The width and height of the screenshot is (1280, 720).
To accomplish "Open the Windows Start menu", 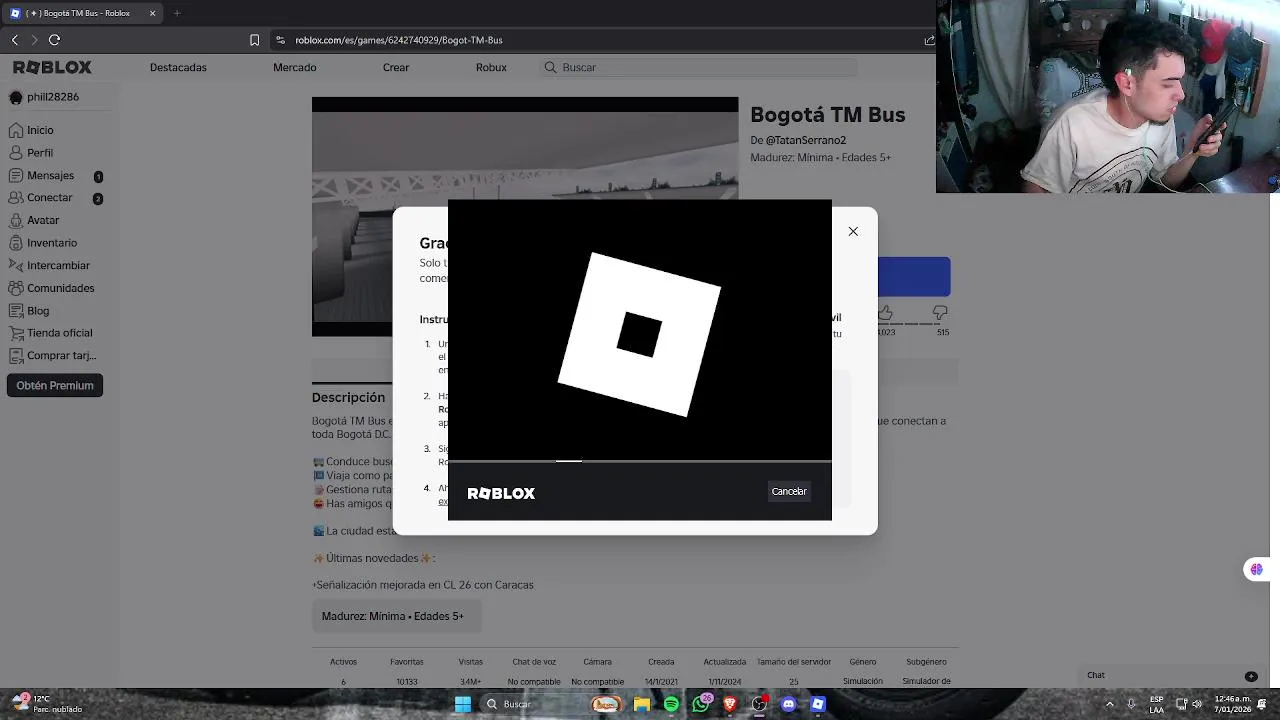I will [463, 704].
